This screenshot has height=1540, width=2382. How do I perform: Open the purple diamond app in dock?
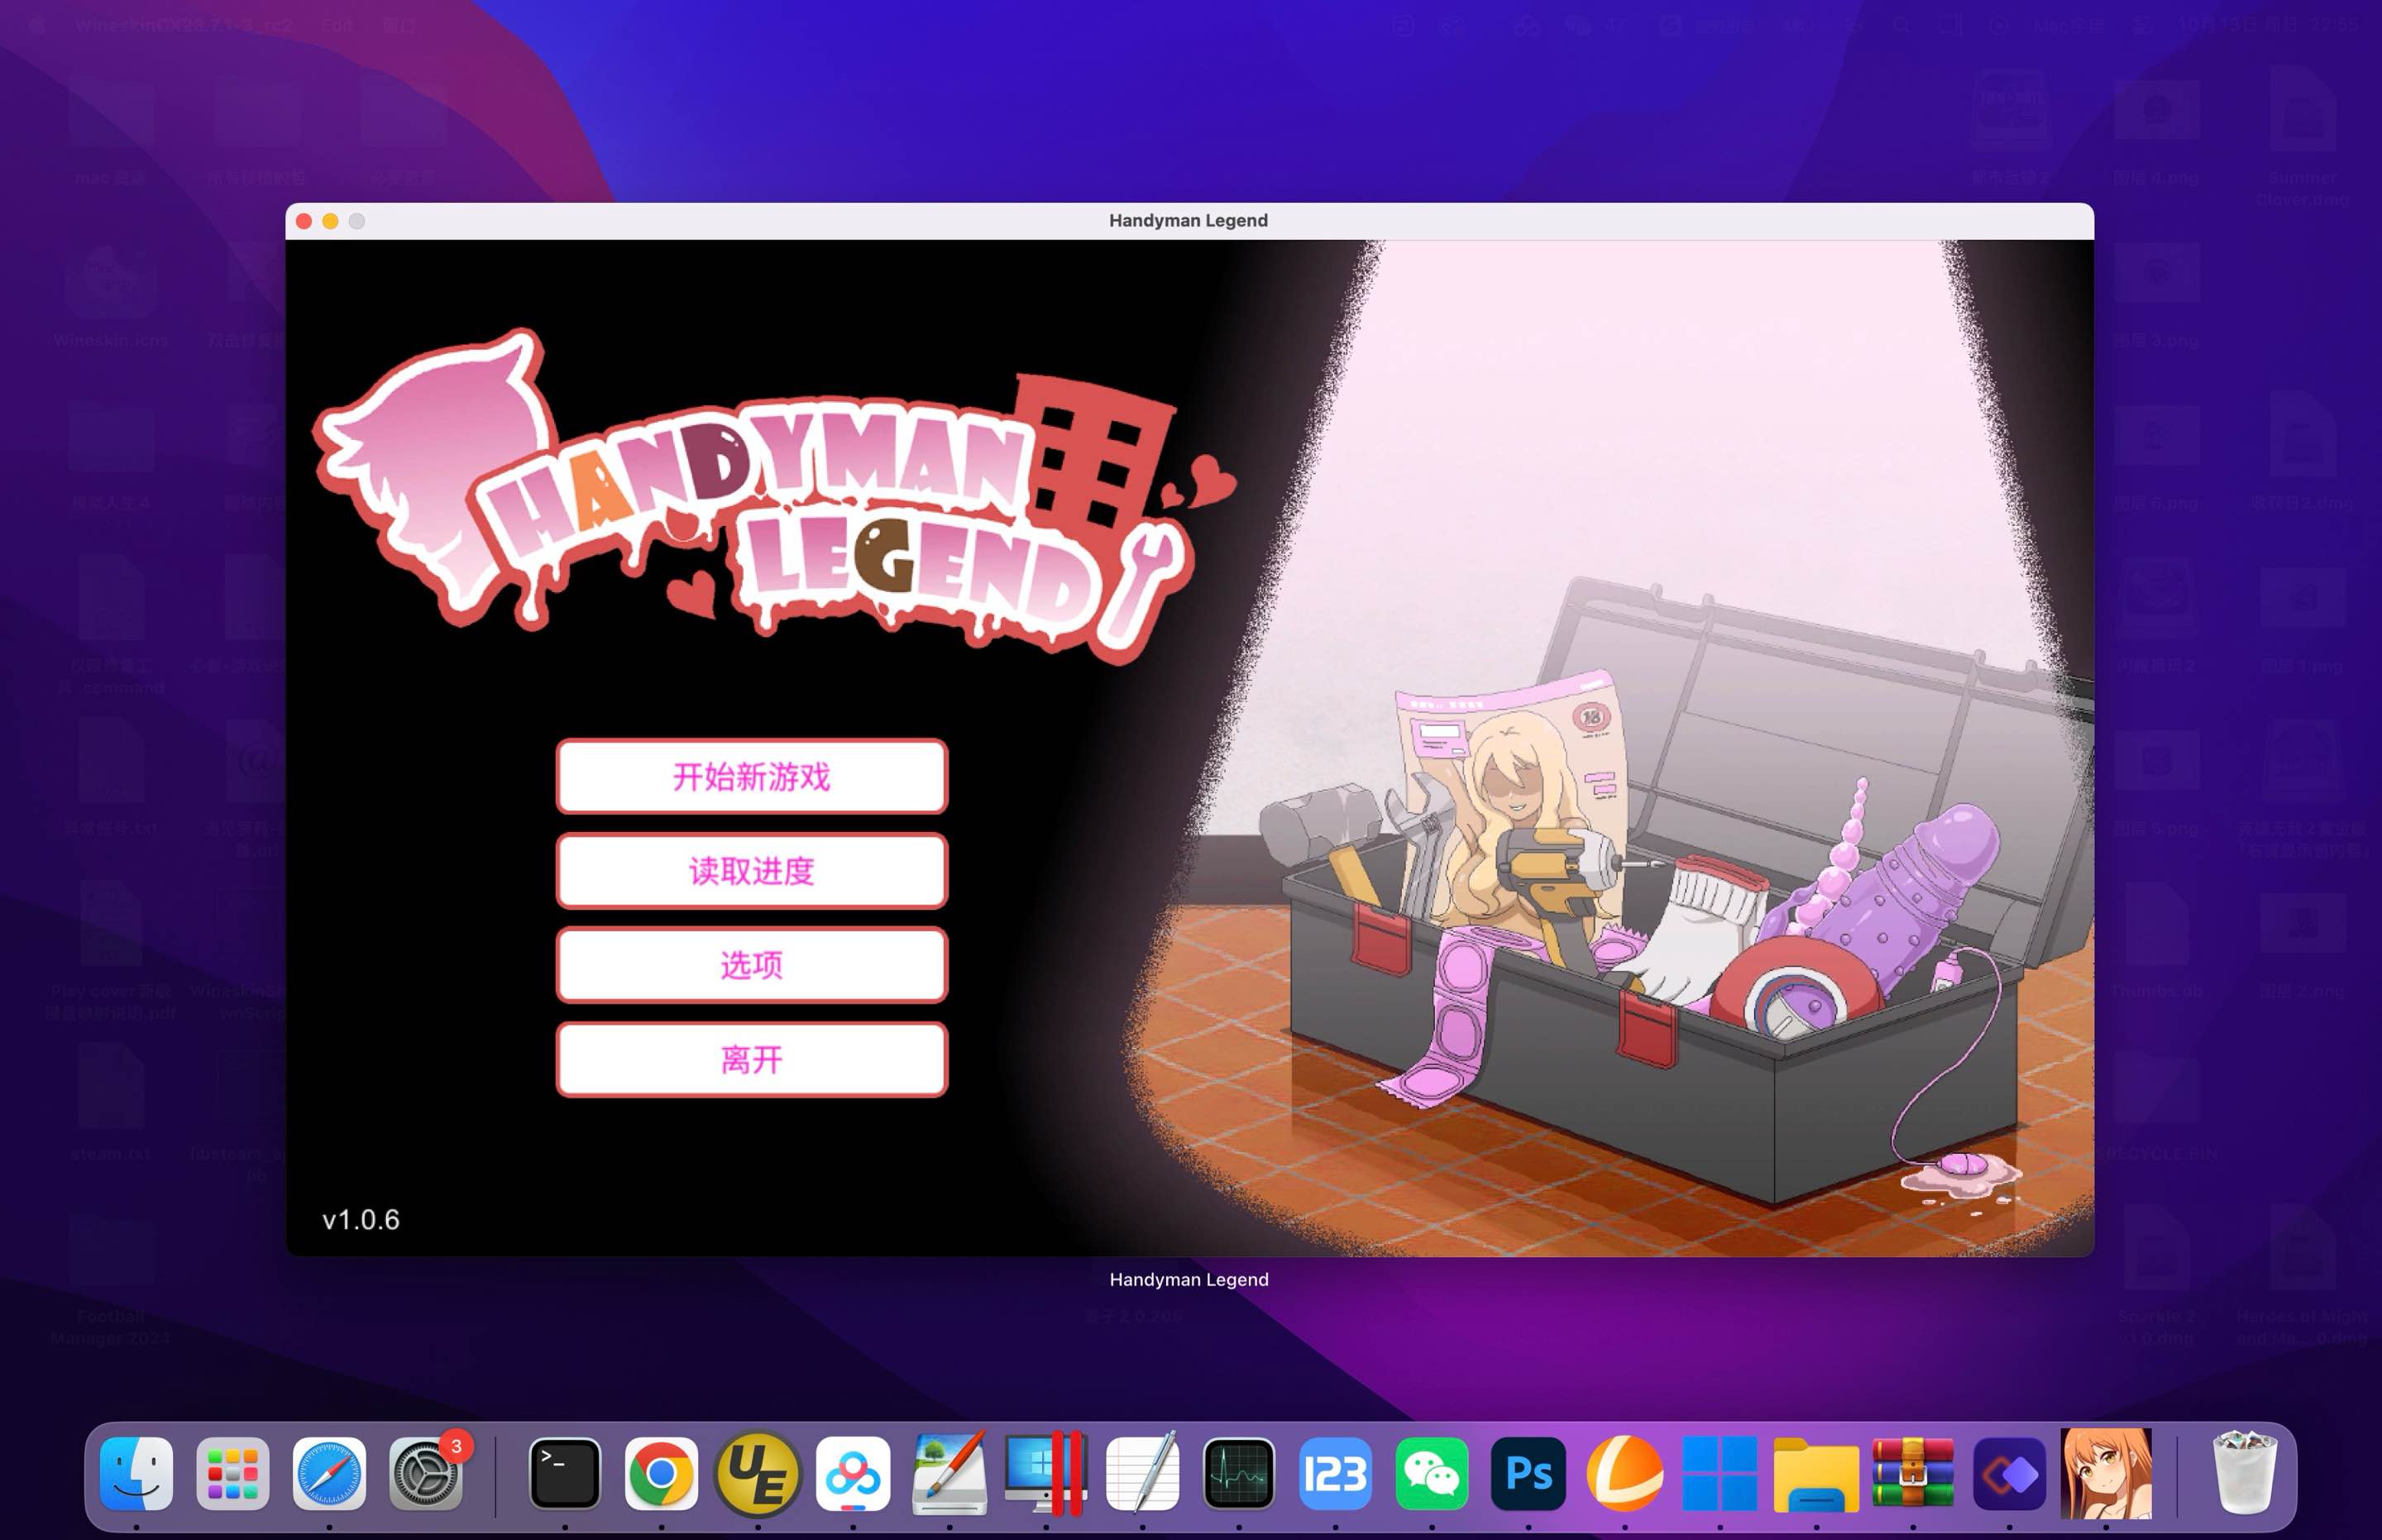(2009, 1474)
